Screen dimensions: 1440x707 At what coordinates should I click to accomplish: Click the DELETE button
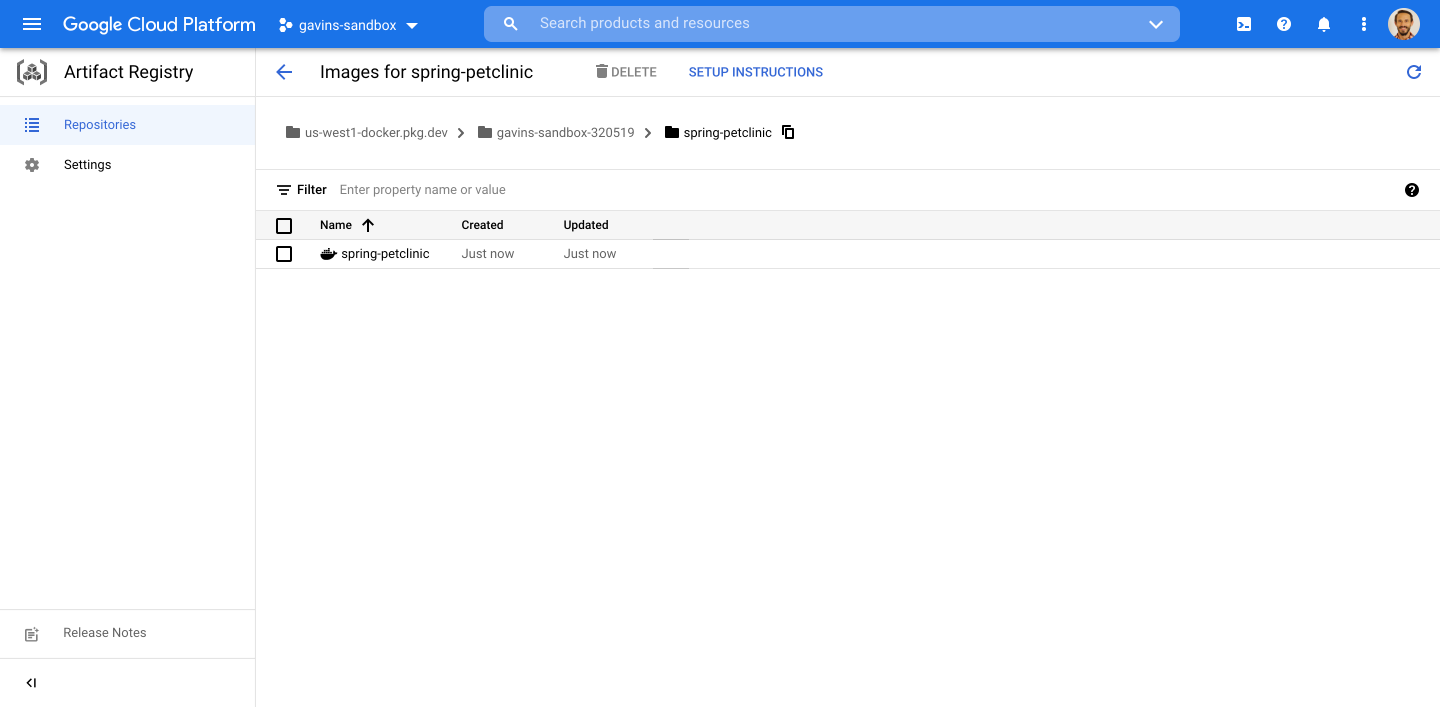point(625,71)
